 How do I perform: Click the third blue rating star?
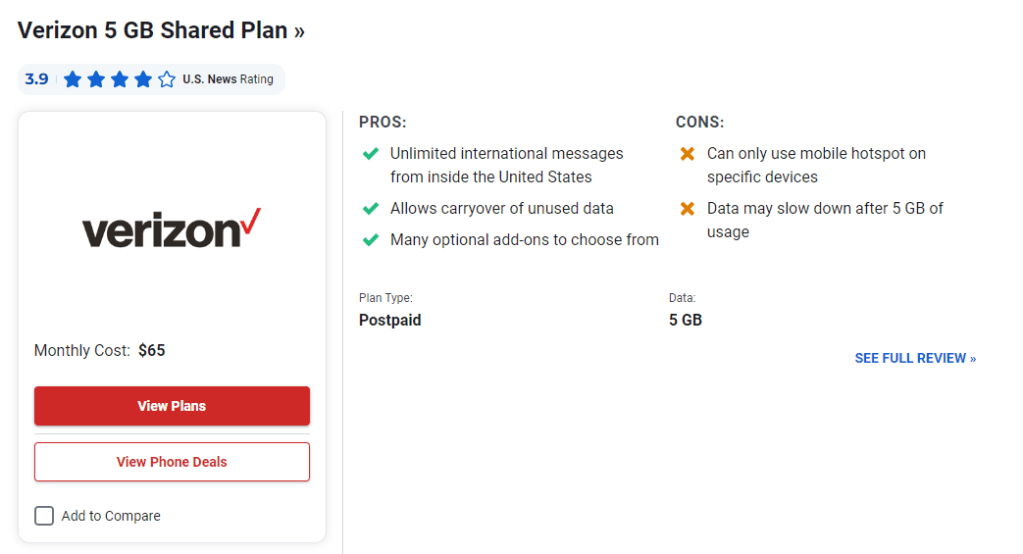coord(120,79)
